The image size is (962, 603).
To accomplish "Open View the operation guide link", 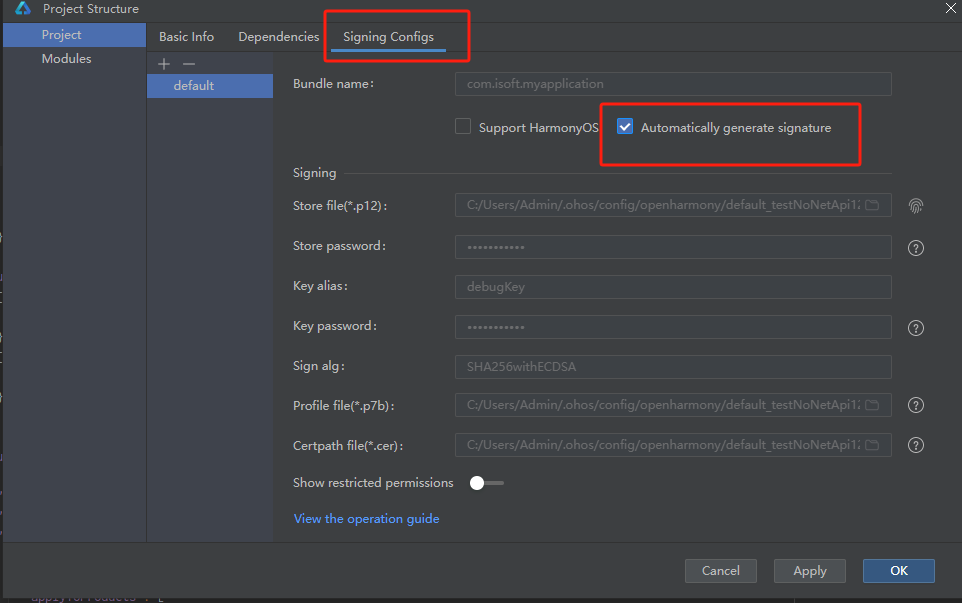I will [366, 519].
